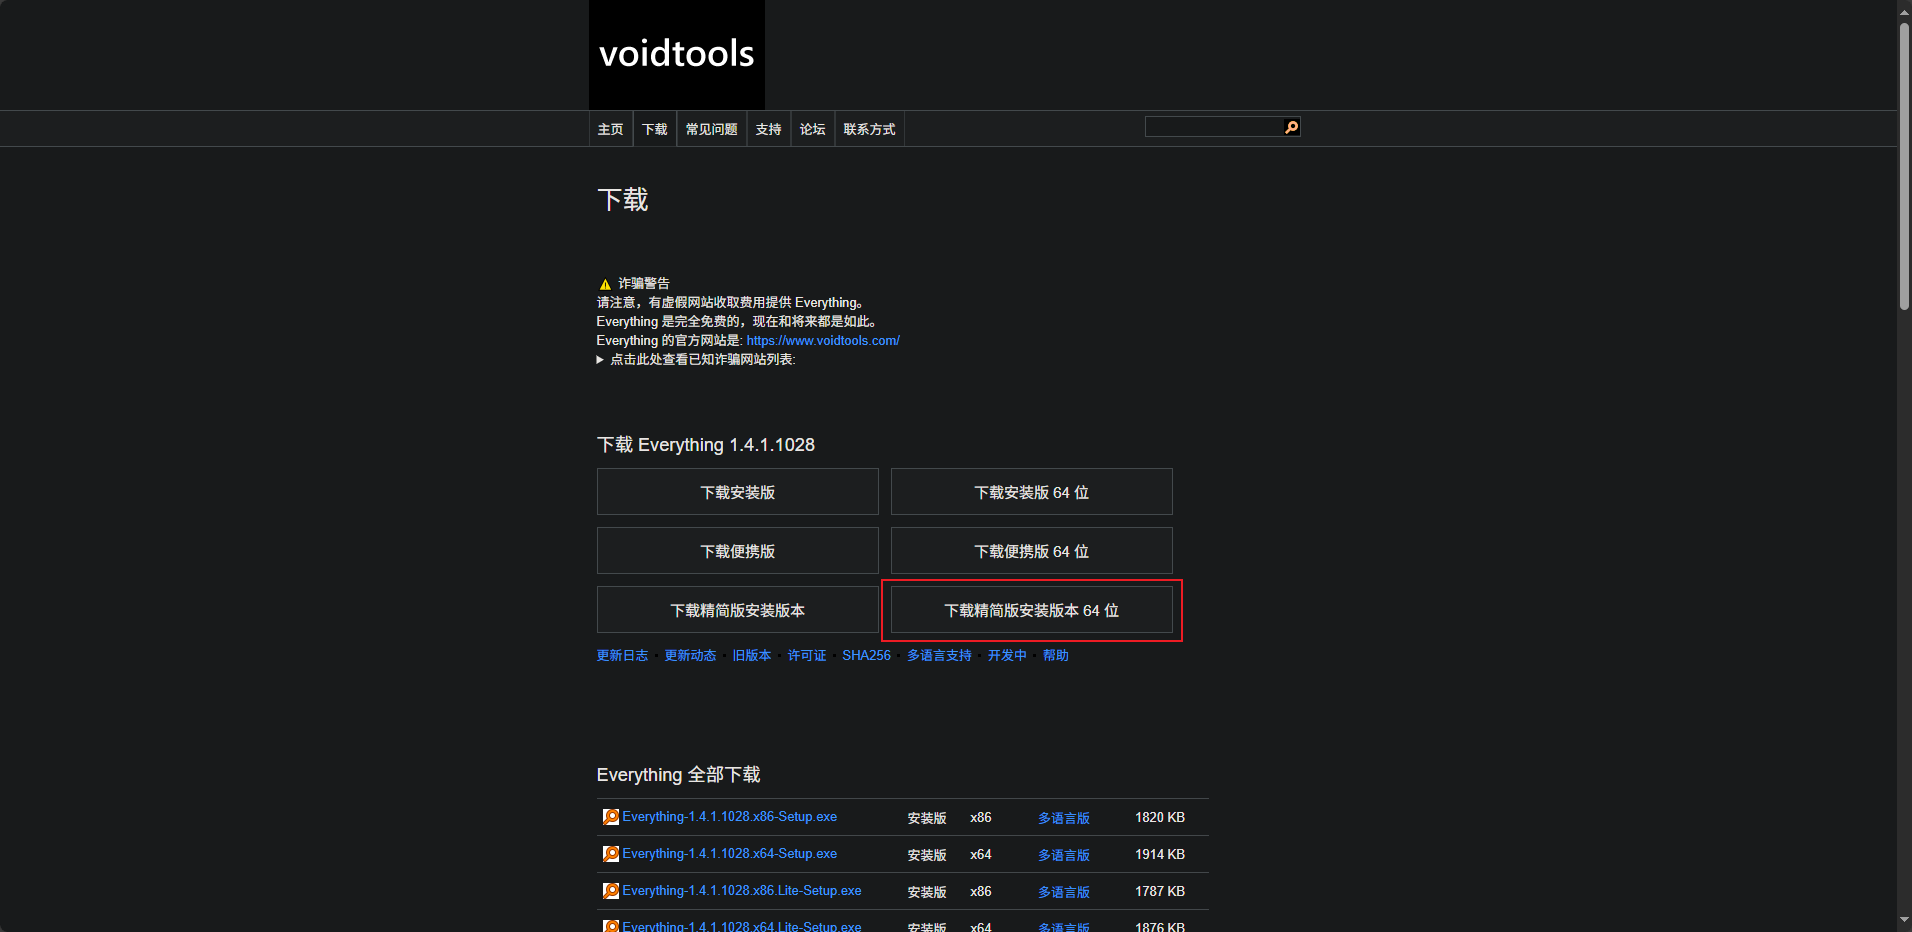Open the 下载 navigation item
The width and height of the screenshot is (1912, 932).
pos(655,129)
